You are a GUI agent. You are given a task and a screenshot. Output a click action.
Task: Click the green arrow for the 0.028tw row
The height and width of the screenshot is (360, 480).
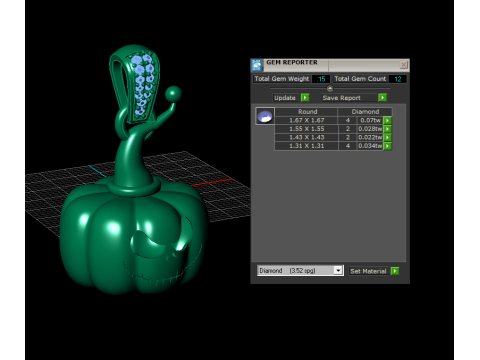click(x=387, y=129)
